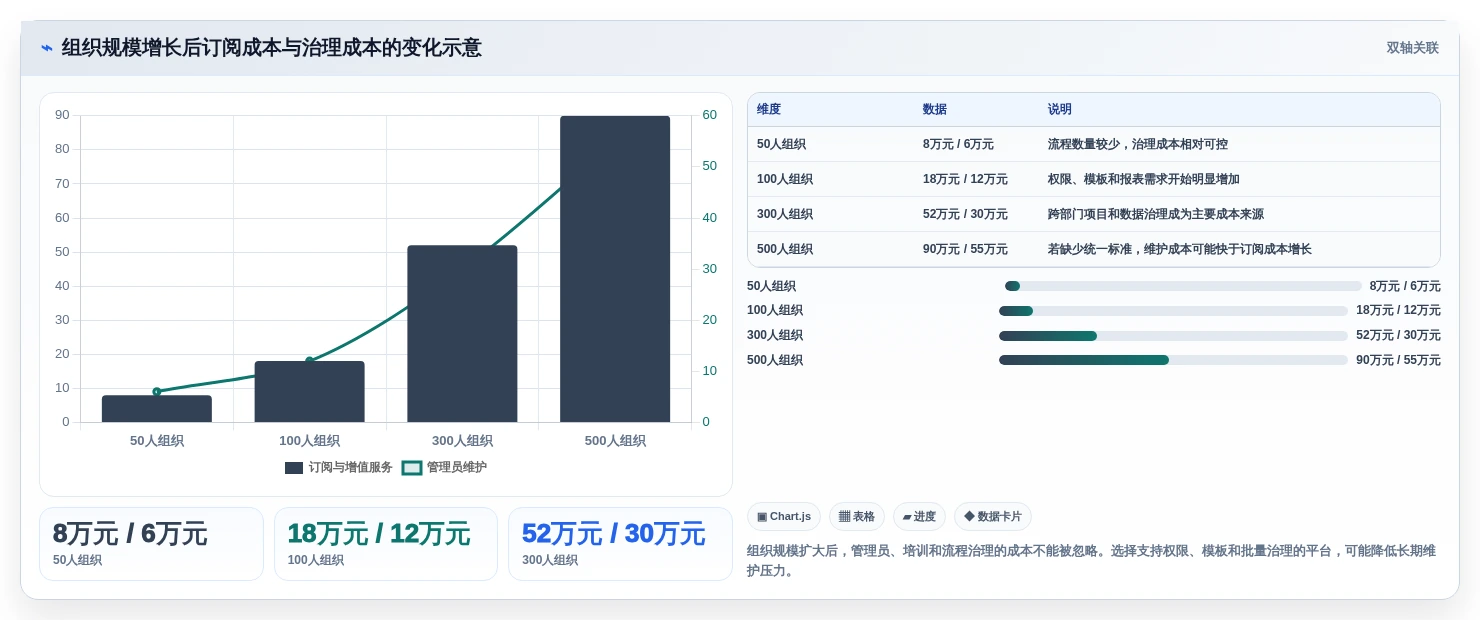Click the 100人组织 progress bar

coord(1173,311)
